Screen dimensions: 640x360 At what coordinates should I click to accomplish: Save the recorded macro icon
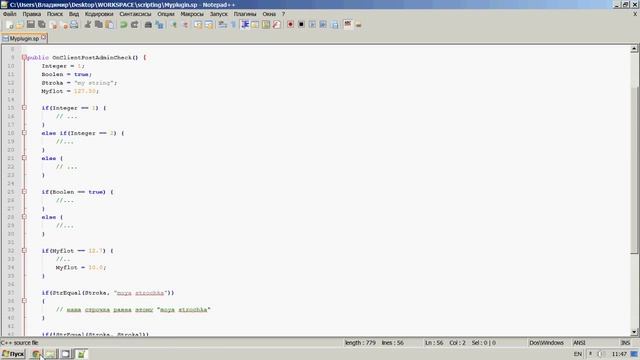tap(334, 24)
